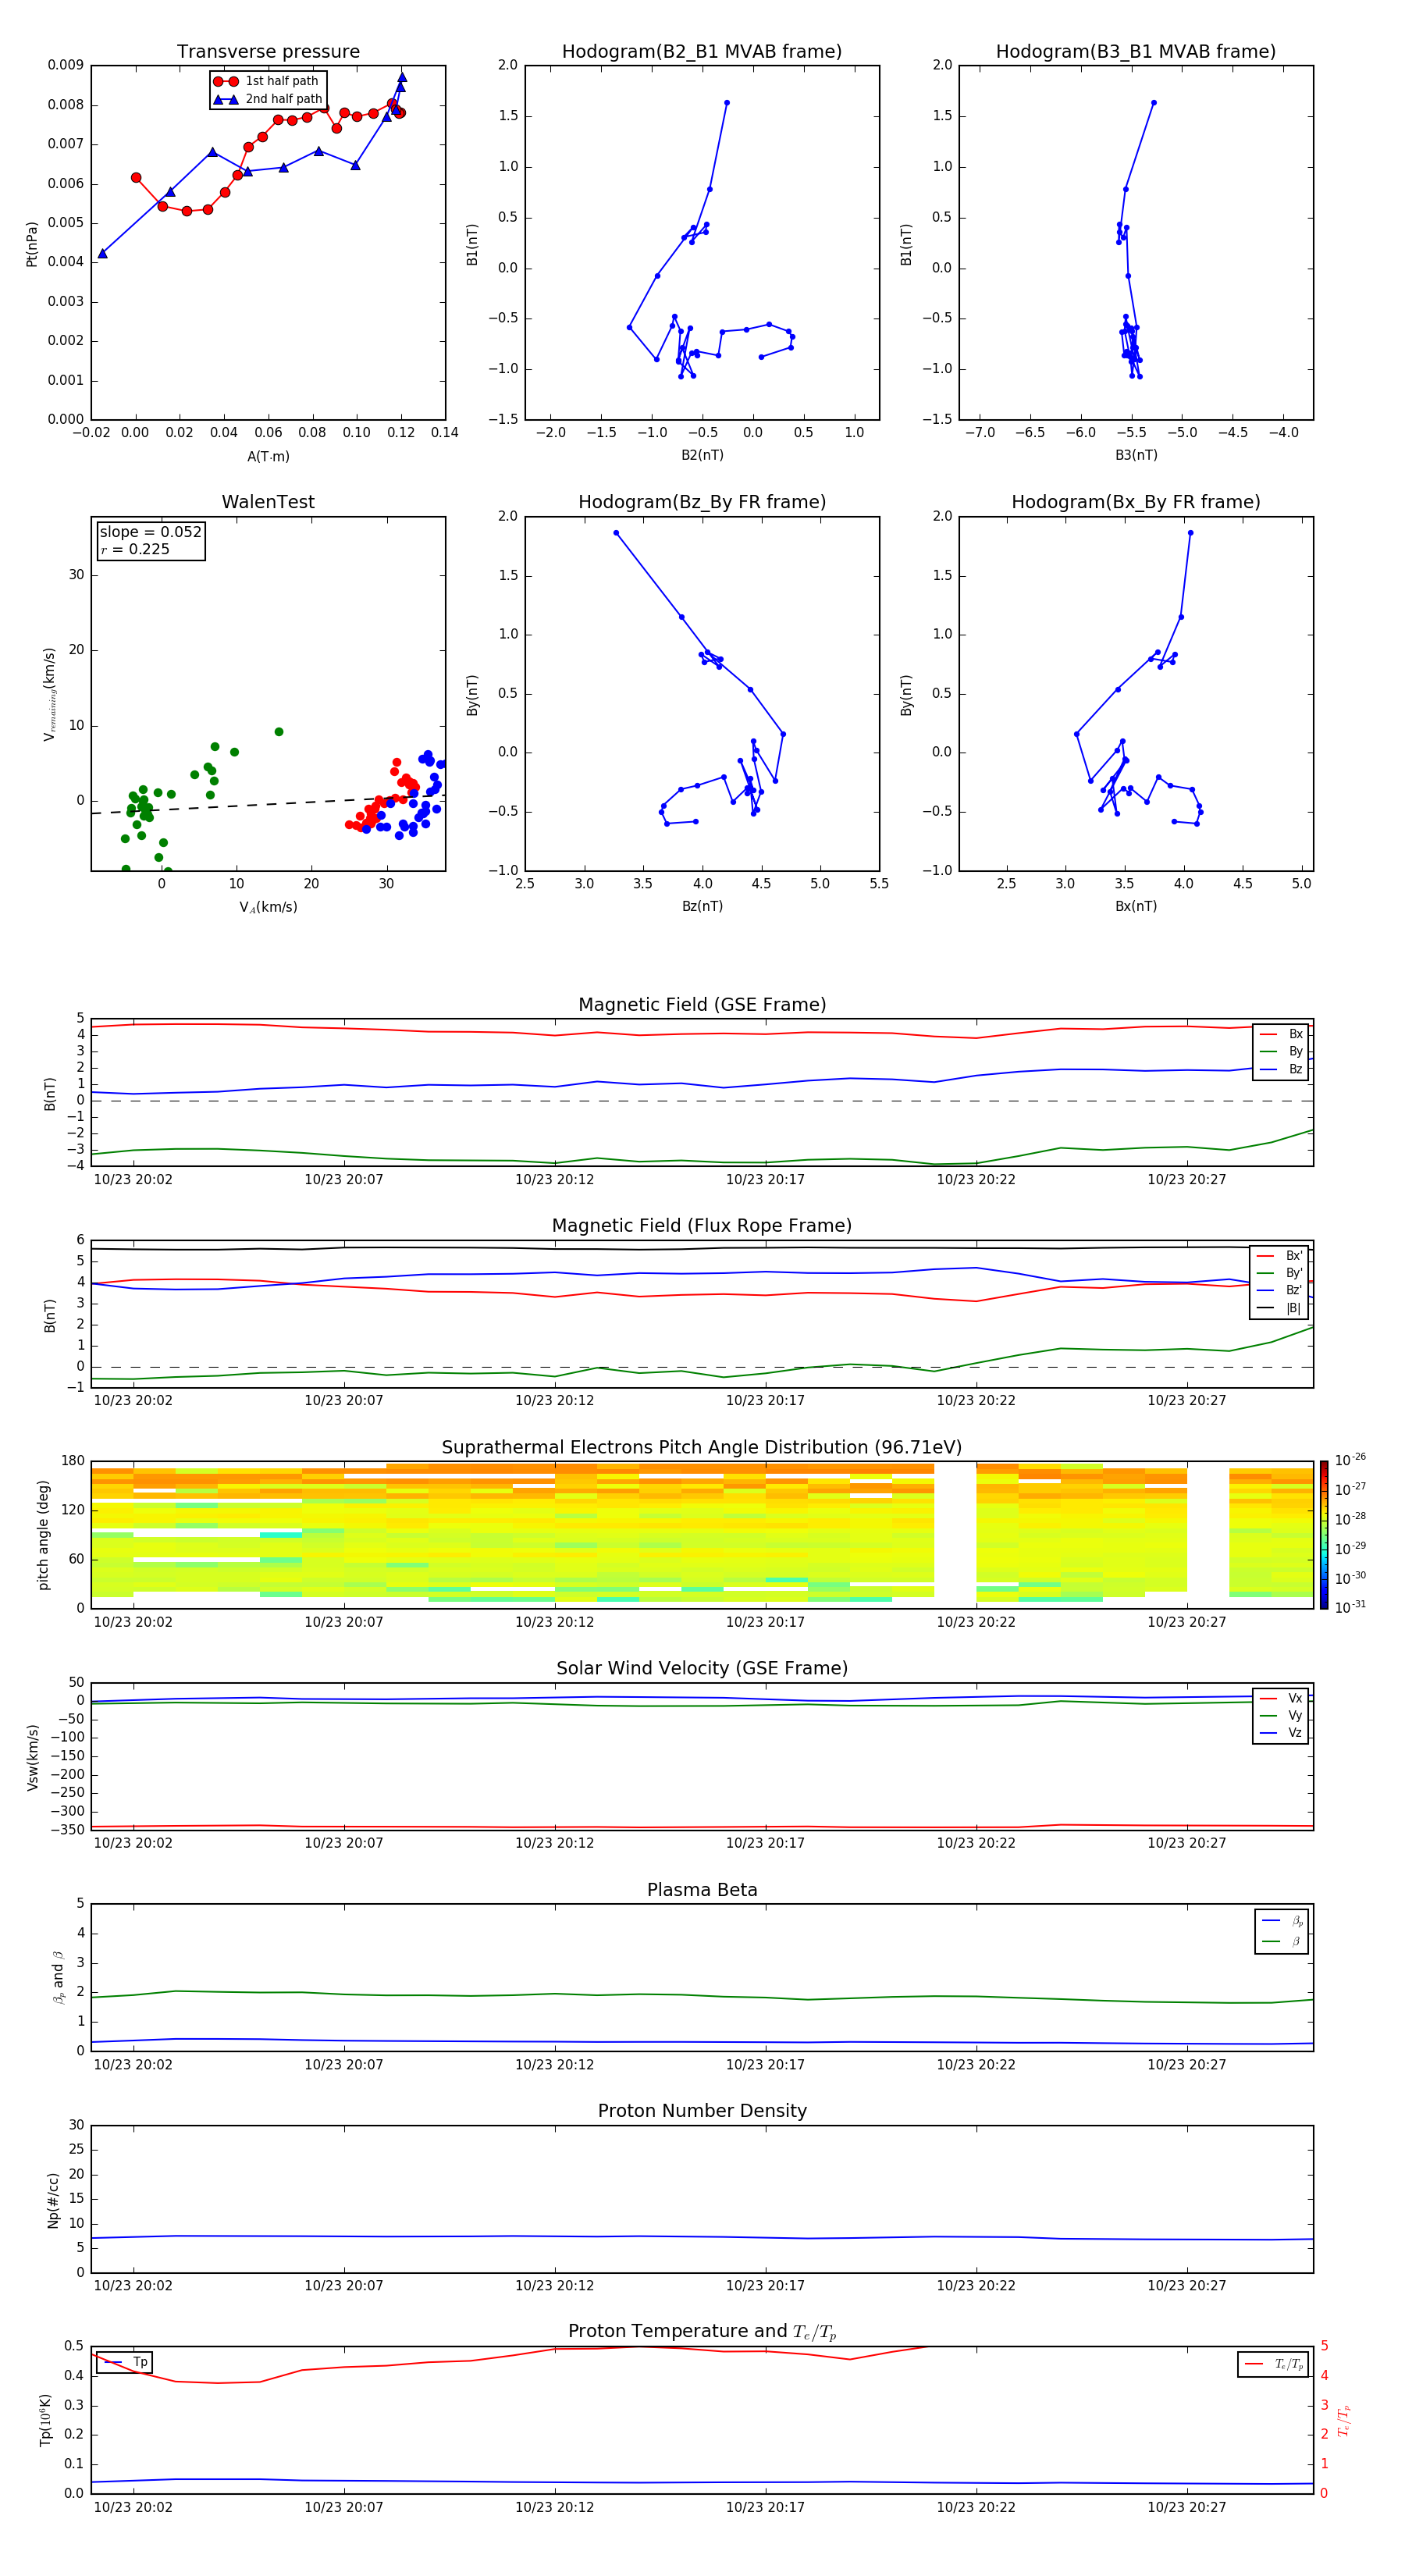Click the 'A(T·m)' x-axis label
Screen dimensions: 1405x2576
[268, 457]
